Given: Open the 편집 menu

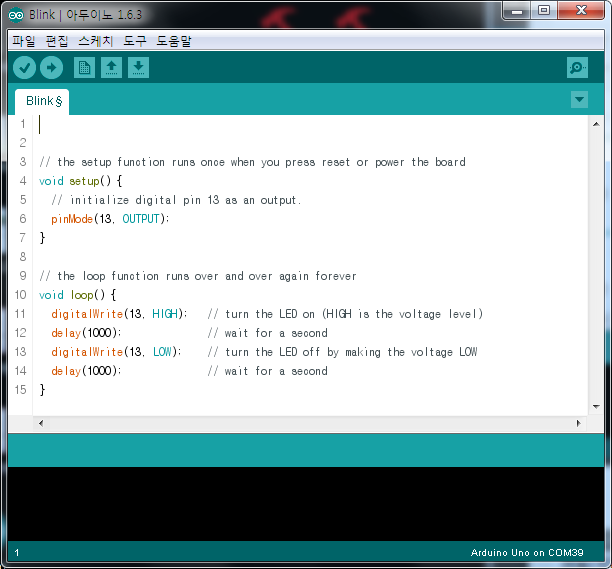Looking at the screenshot, I should tap(57, 41).
